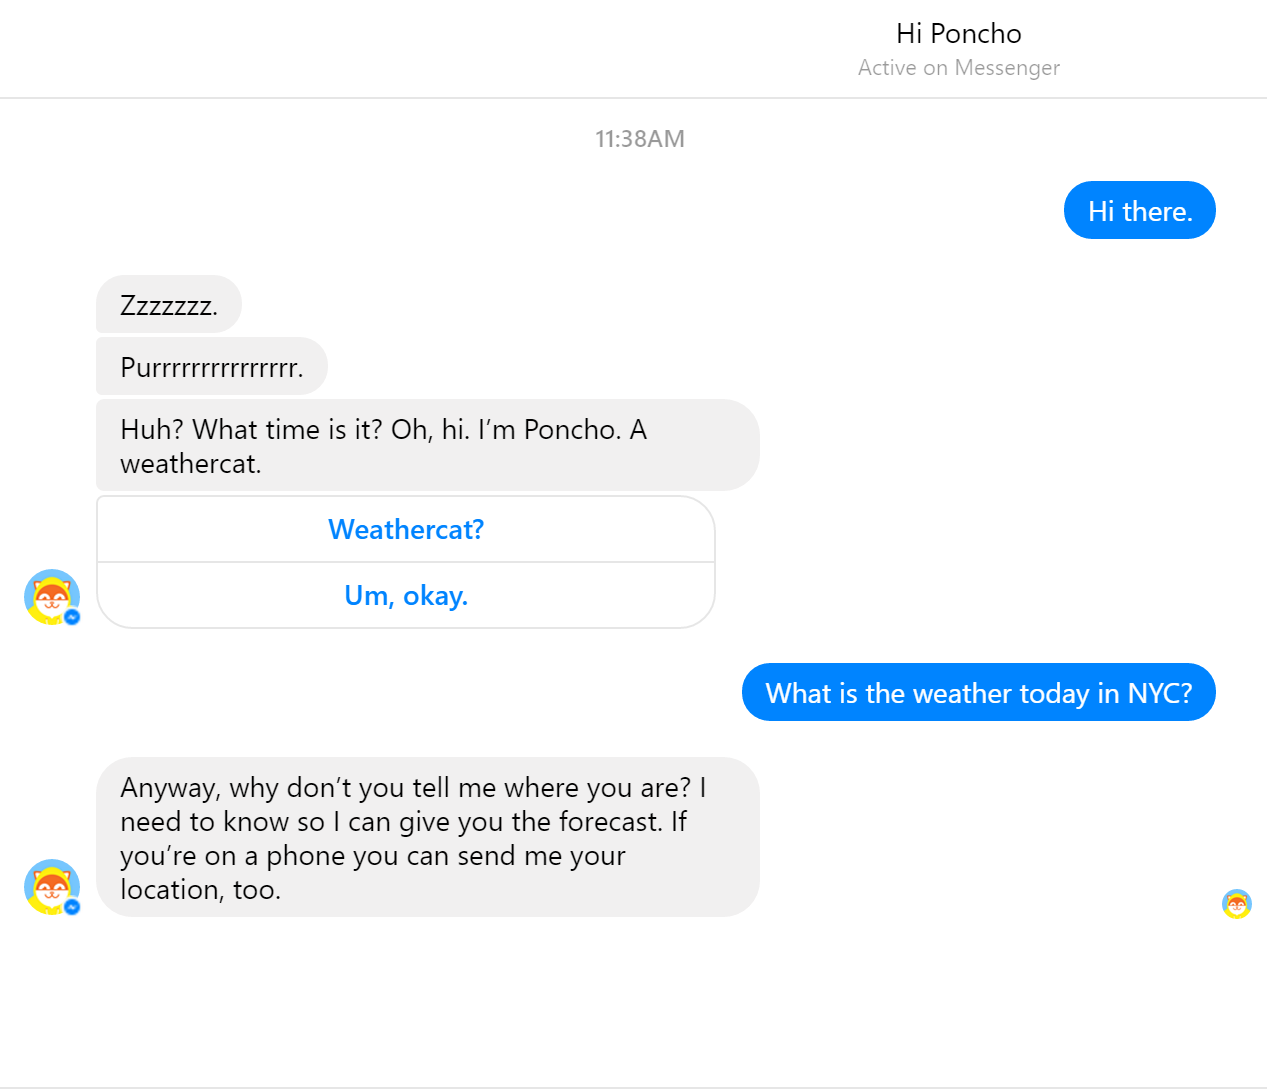Click Messenger badge on avatar near Um, okay
This screenshot has height=1089, width=1267.
(72, 617)
